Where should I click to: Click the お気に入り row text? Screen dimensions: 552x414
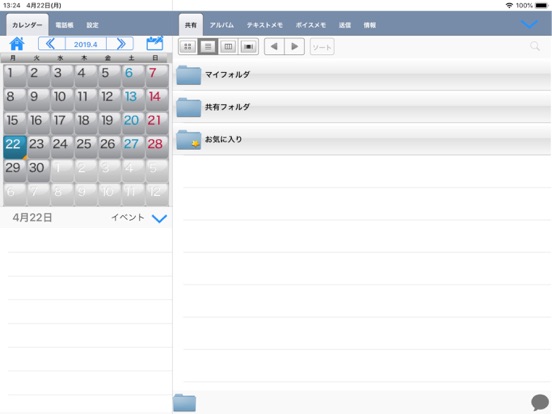tap(224, 139)
